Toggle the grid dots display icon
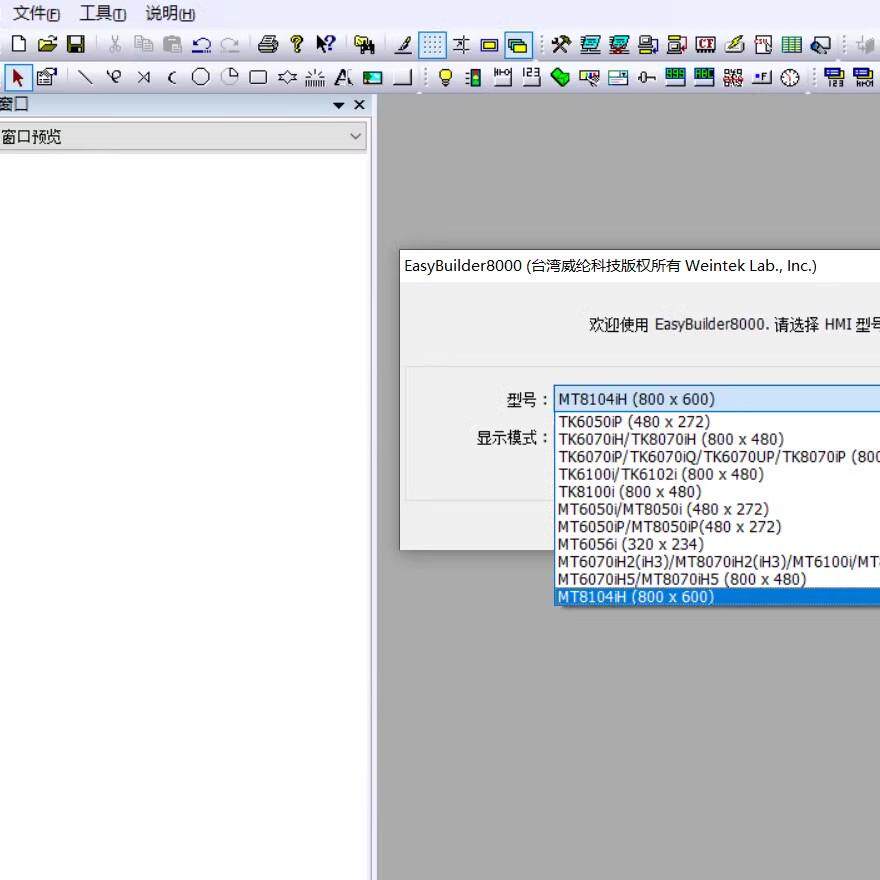Screen dimensions: 880x880 pyautogui.click(x=433, y=45)
